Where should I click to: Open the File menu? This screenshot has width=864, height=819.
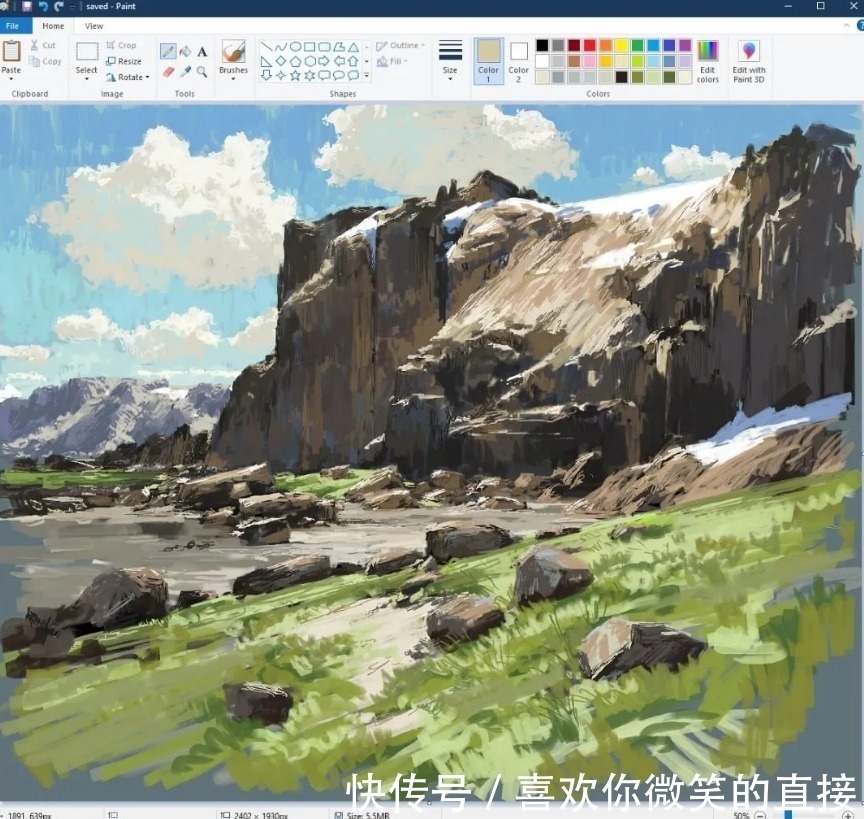coord(14,25)
